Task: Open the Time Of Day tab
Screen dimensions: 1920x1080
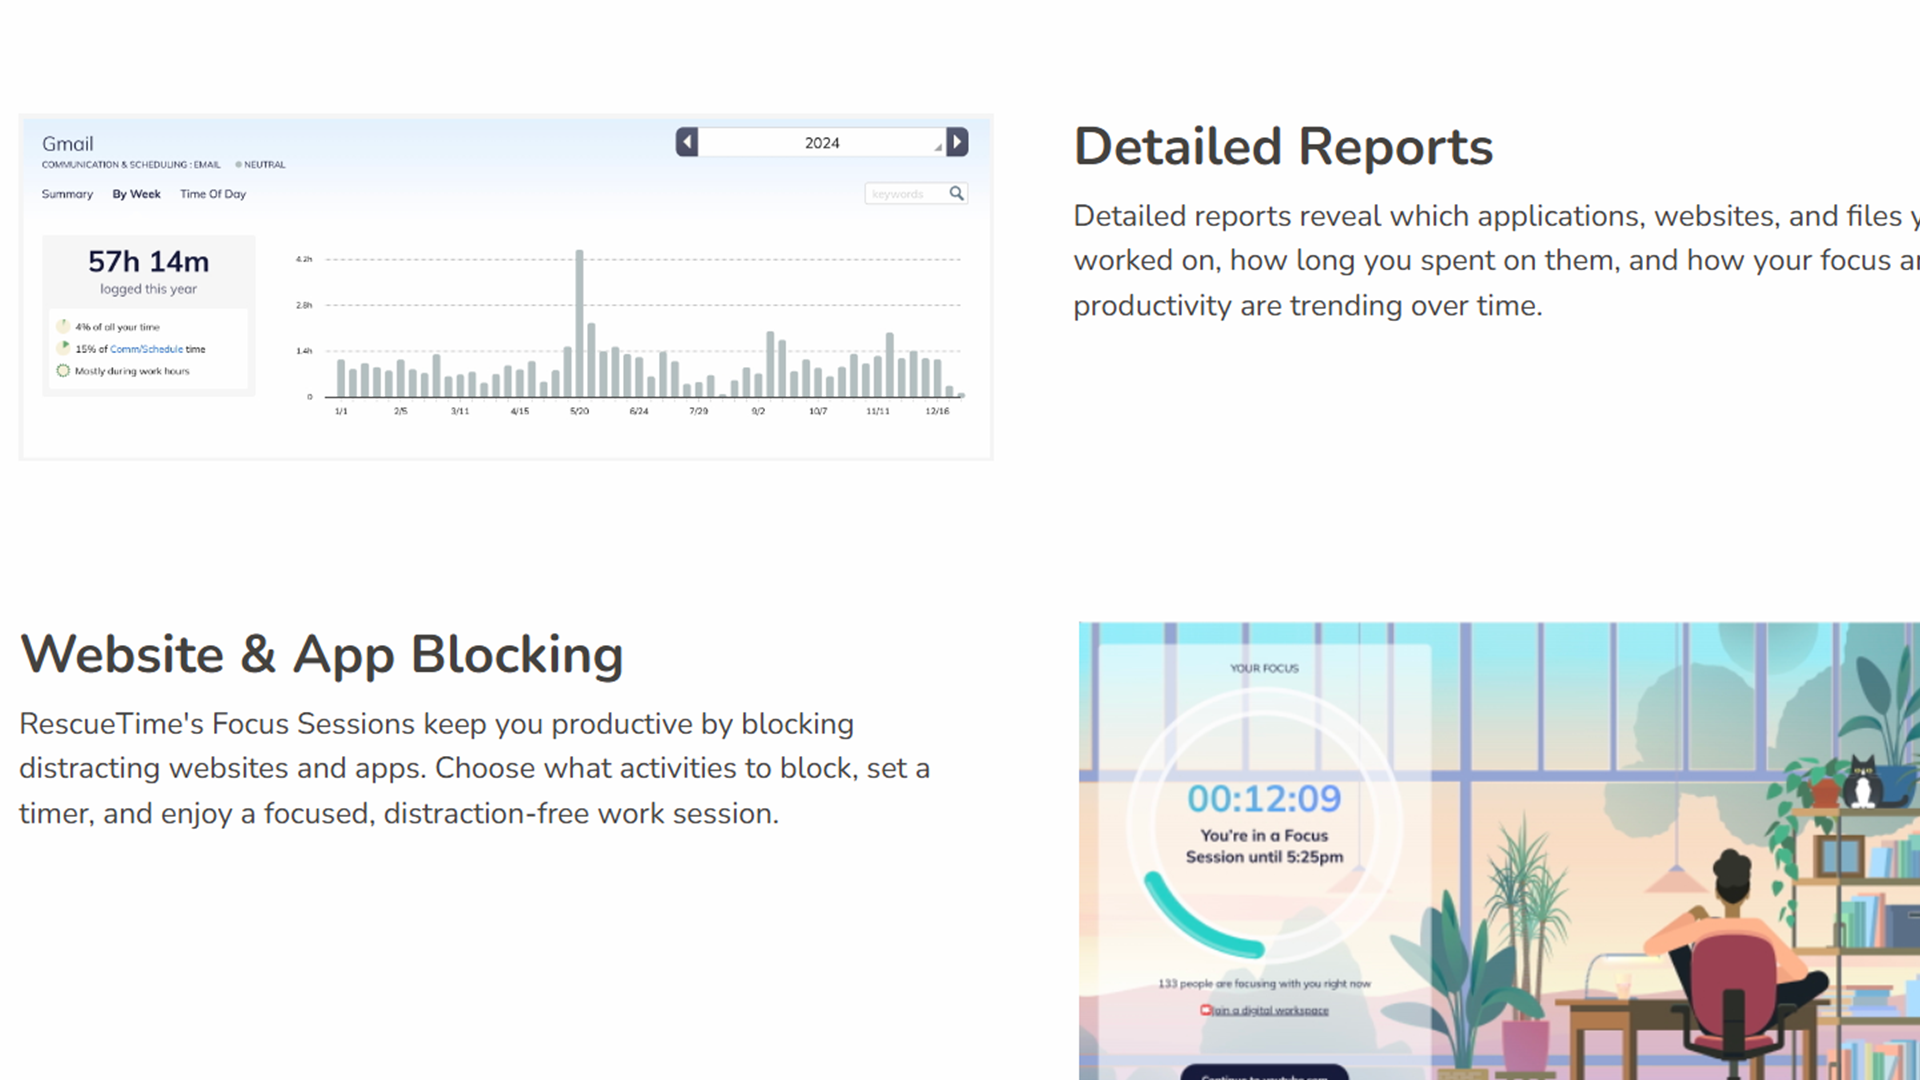Action: coord(213,194)
